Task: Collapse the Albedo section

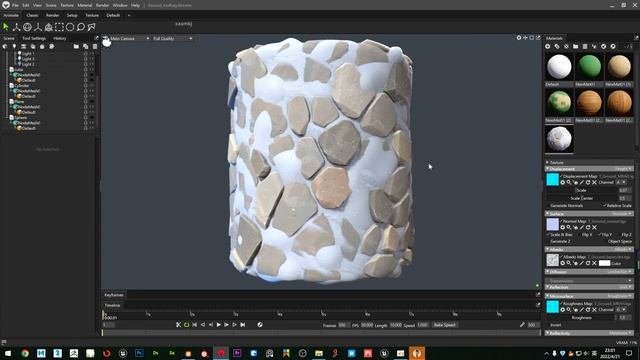Action: click(547, 249)
